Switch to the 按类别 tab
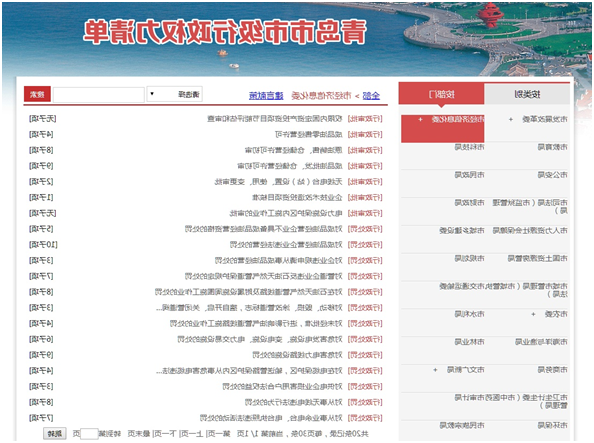 527,94
